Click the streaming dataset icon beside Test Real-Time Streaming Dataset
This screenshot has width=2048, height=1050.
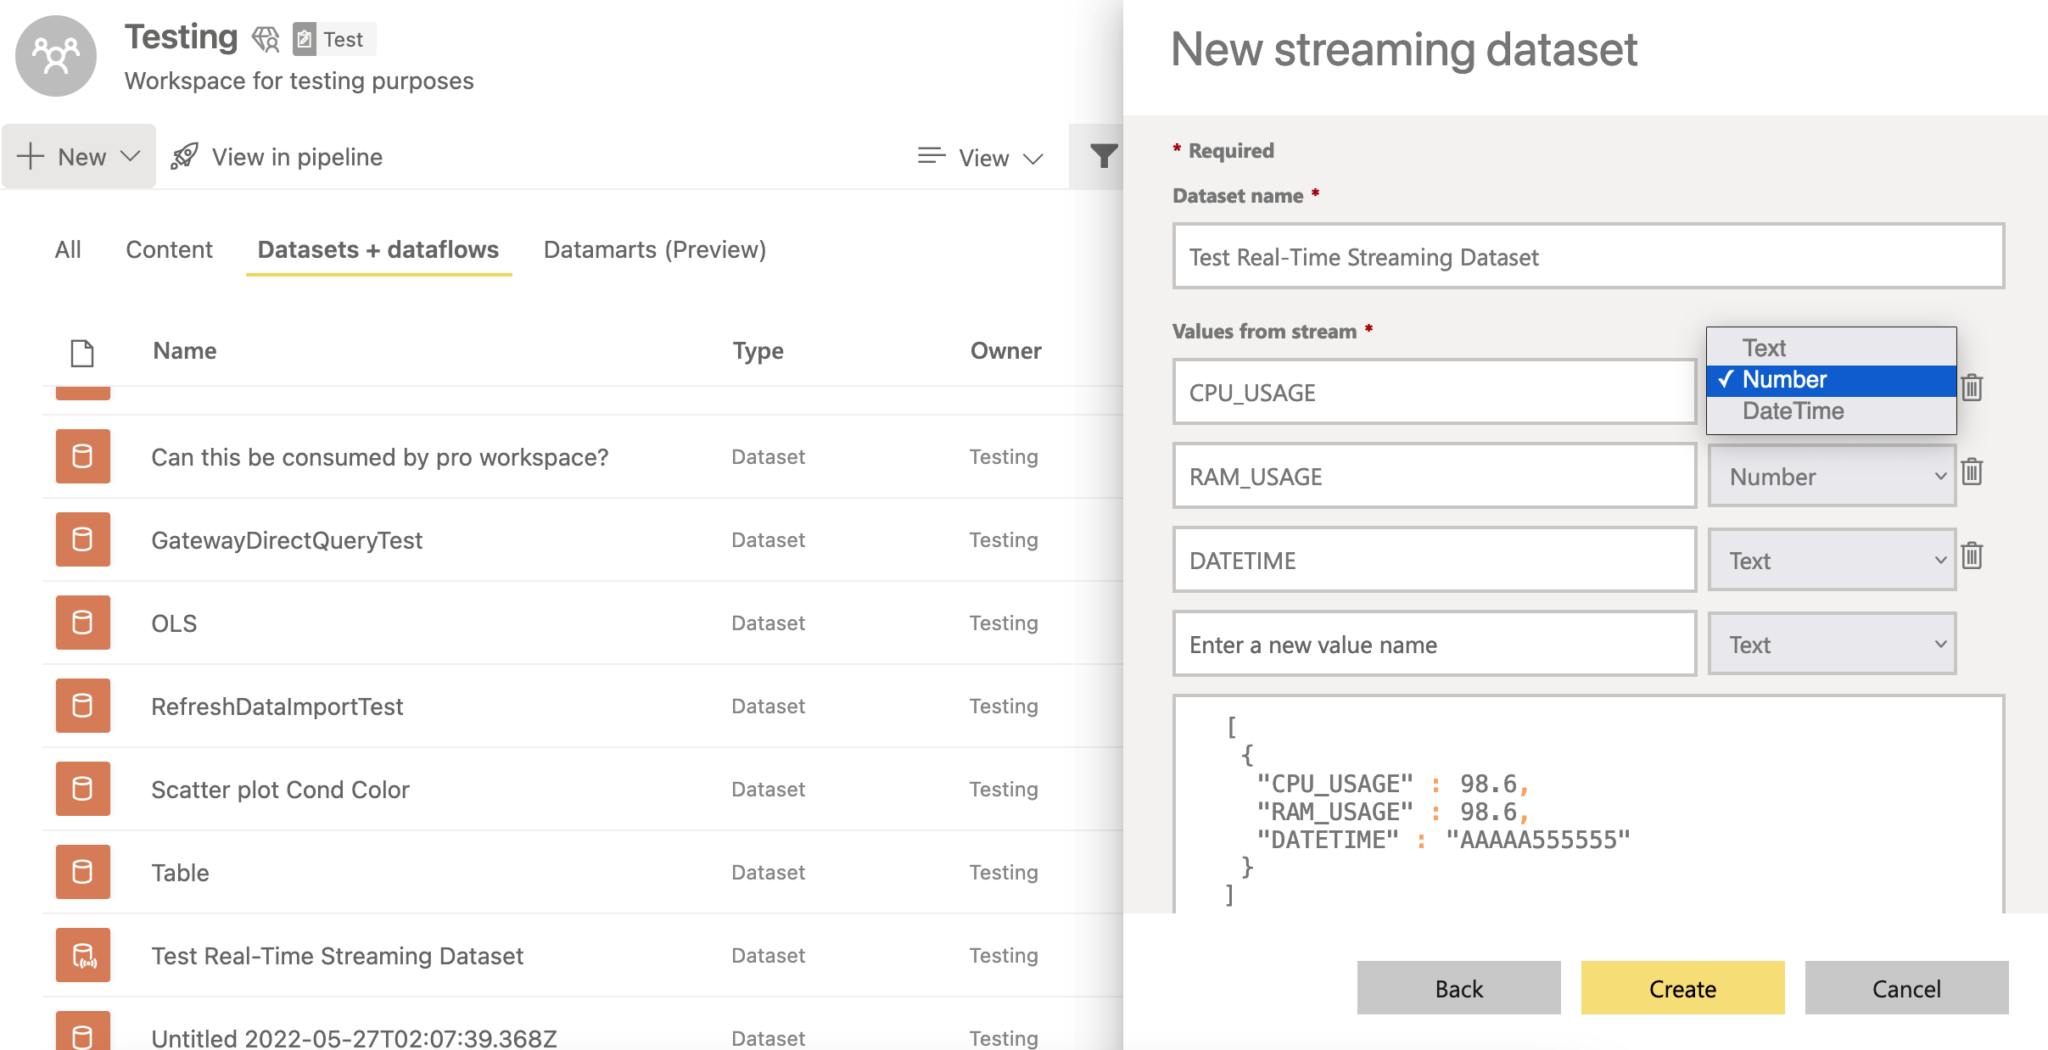(82, 955)
